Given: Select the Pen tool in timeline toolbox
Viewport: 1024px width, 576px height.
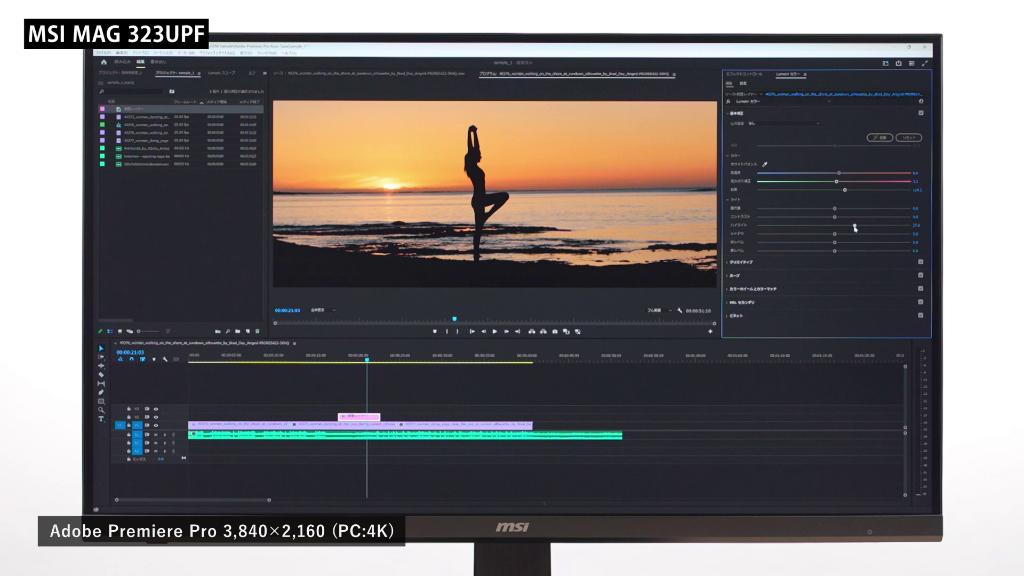Looking at the screenshot, I should pos(101,392).
